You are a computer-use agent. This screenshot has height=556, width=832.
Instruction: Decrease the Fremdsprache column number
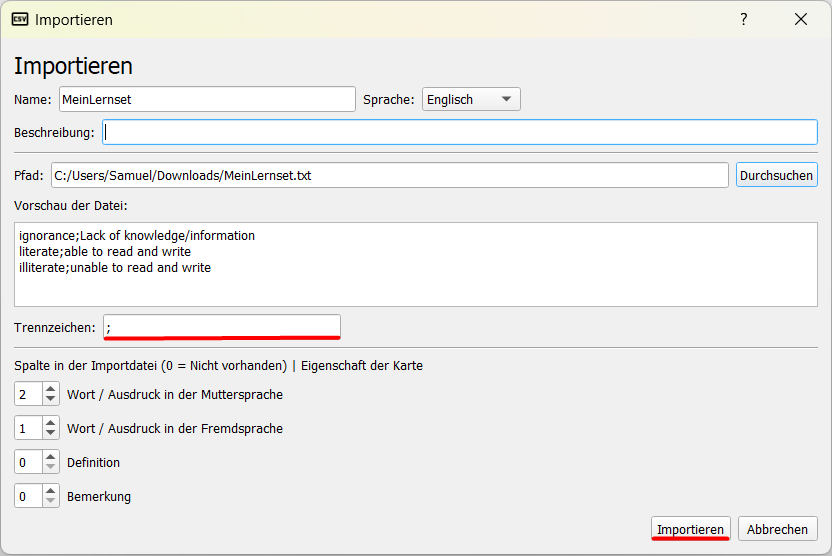tap(51, 434)
